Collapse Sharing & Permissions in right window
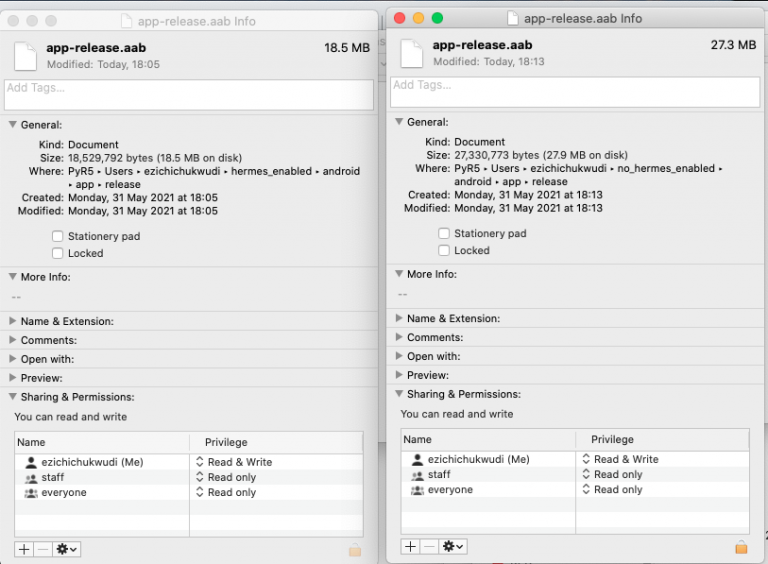 [x=399, y=394]
